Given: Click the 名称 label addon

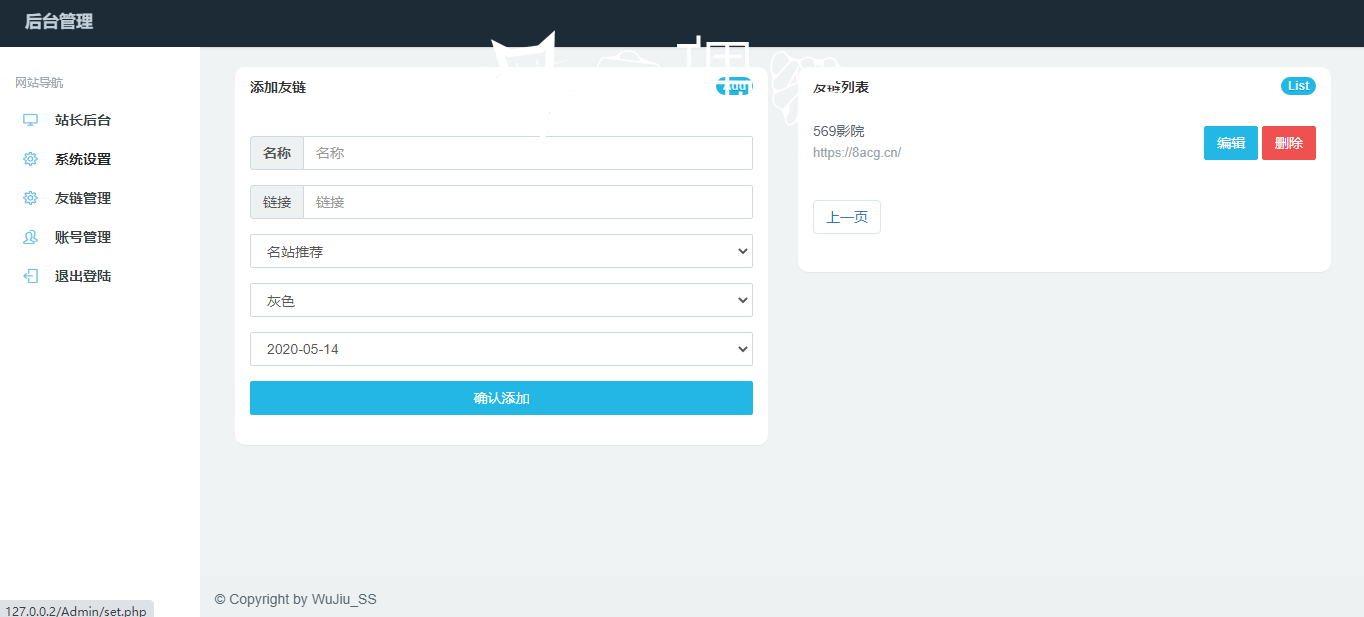Looking at the screenshot, I should pyautogui.click(x=277, y=153).
